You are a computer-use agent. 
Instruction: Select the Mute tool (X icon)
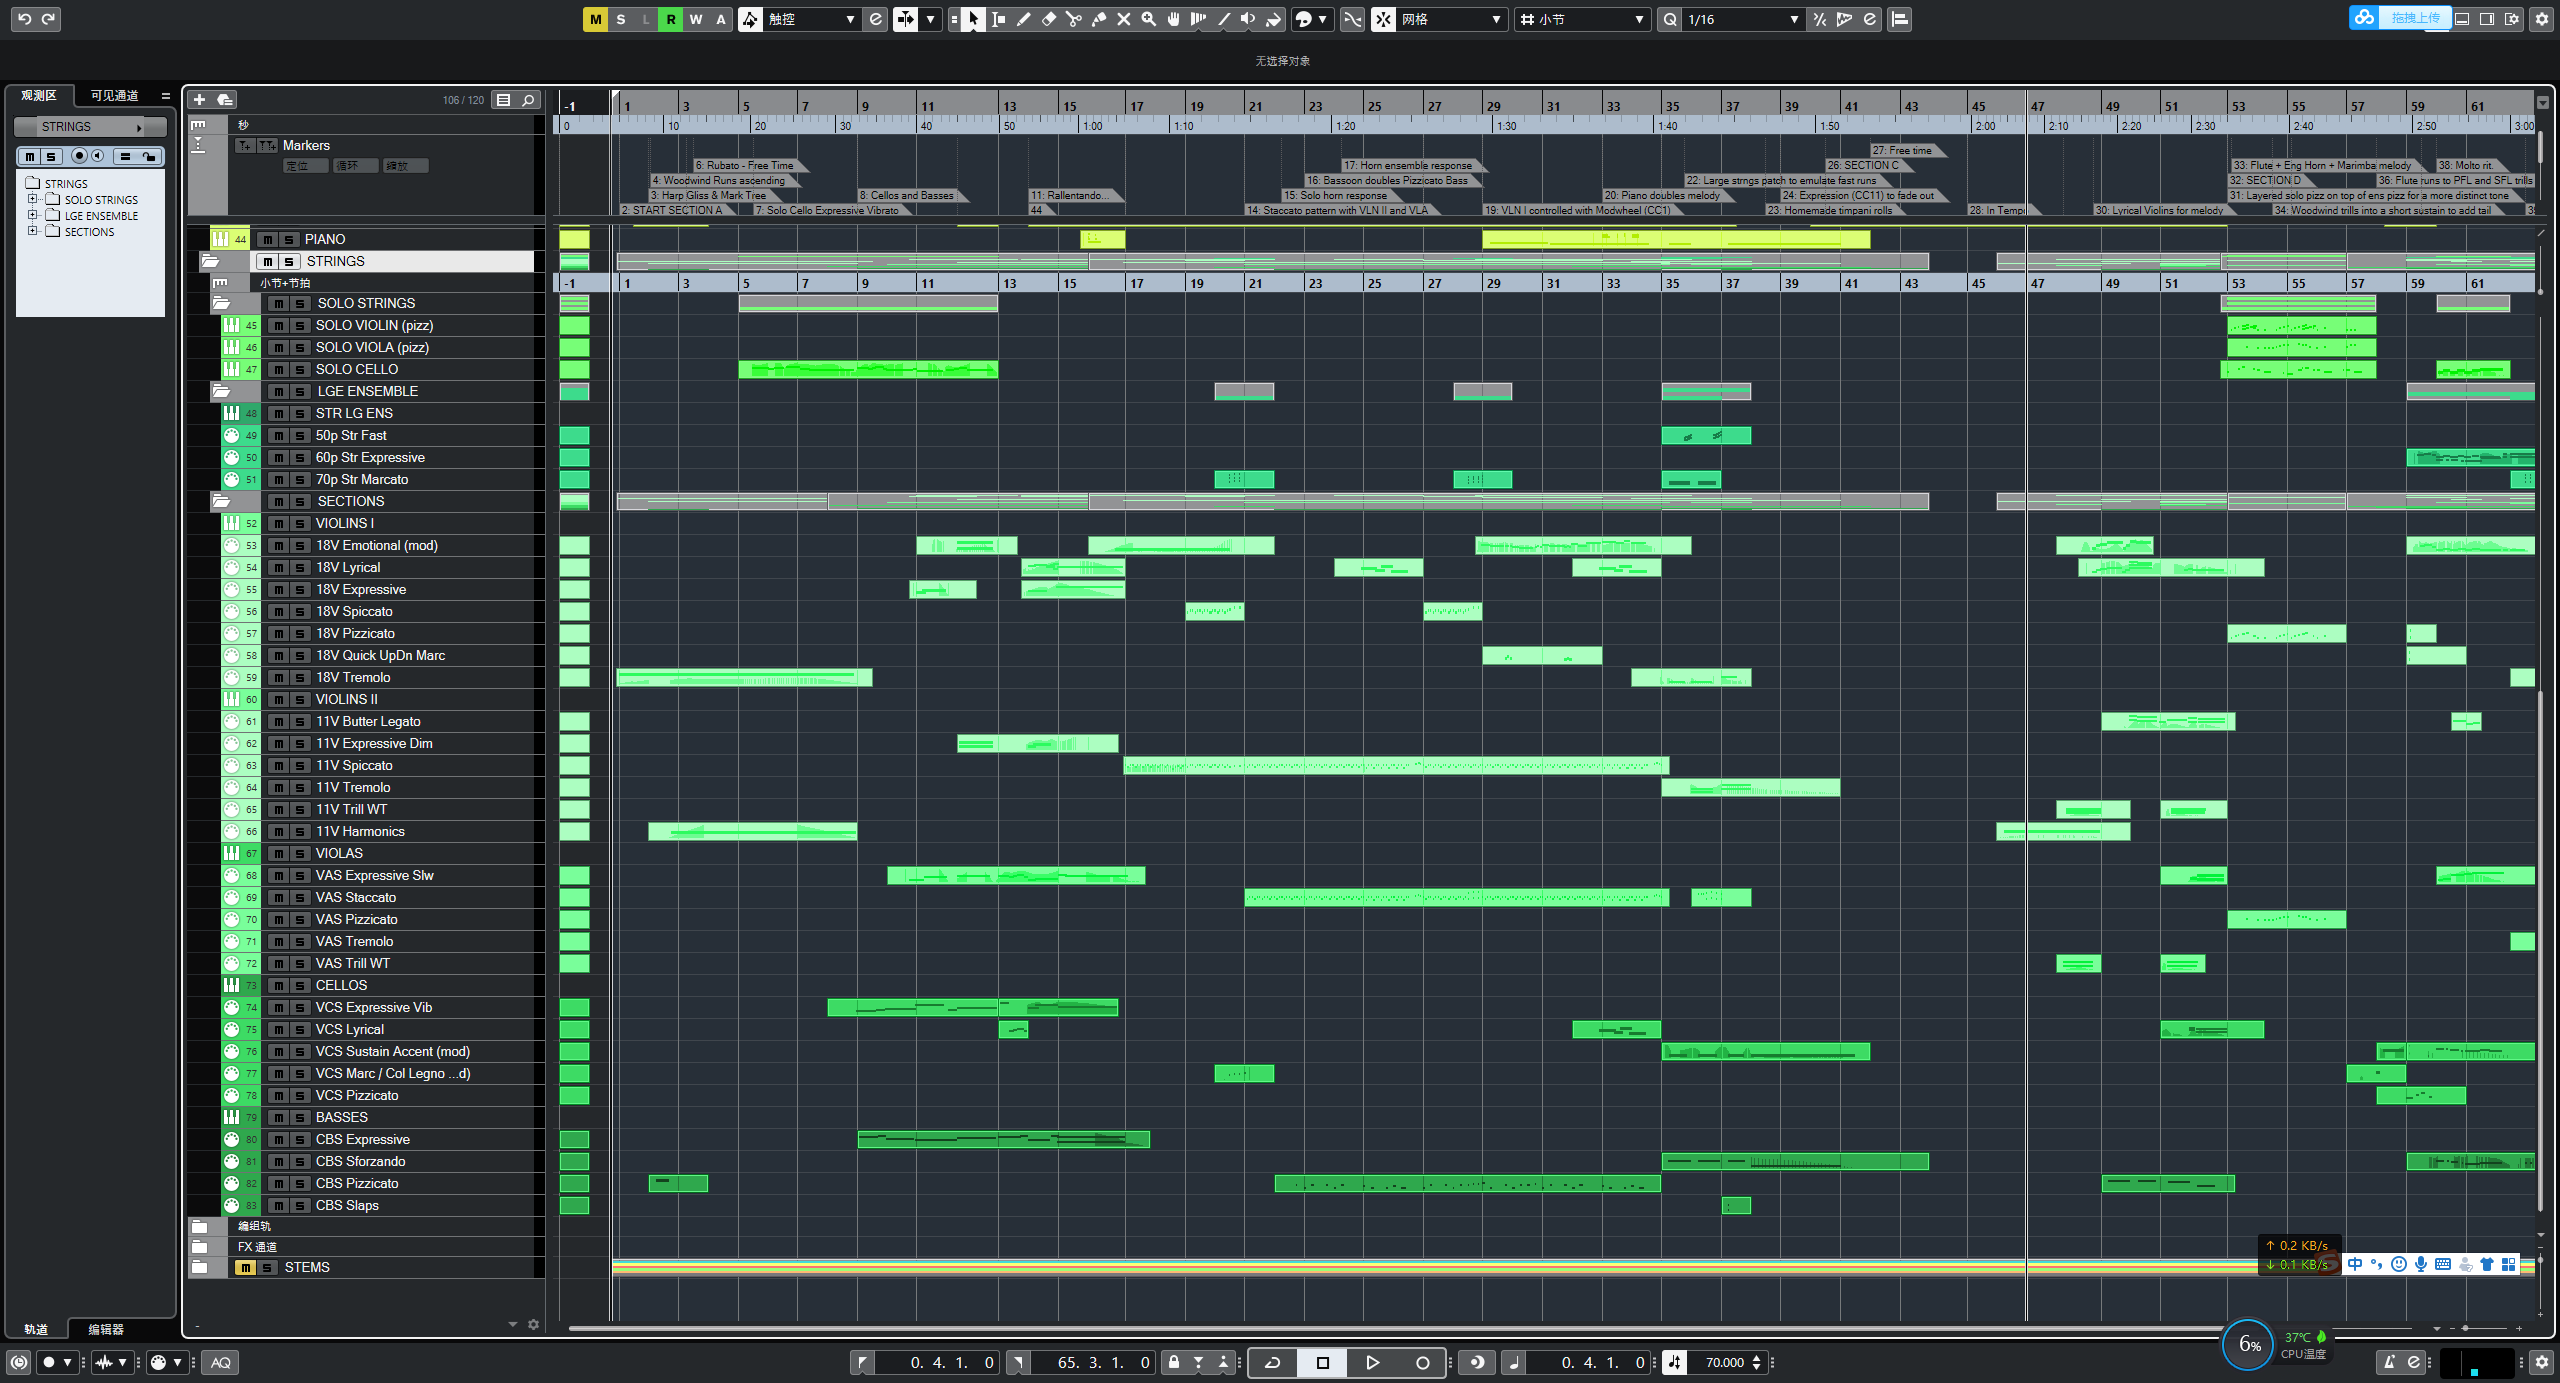coord(1123,19)
